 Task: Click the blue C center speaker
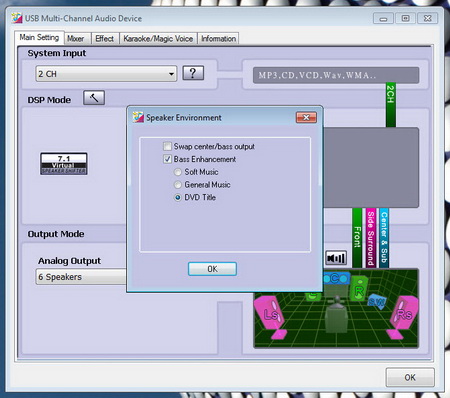pos(336,278)
